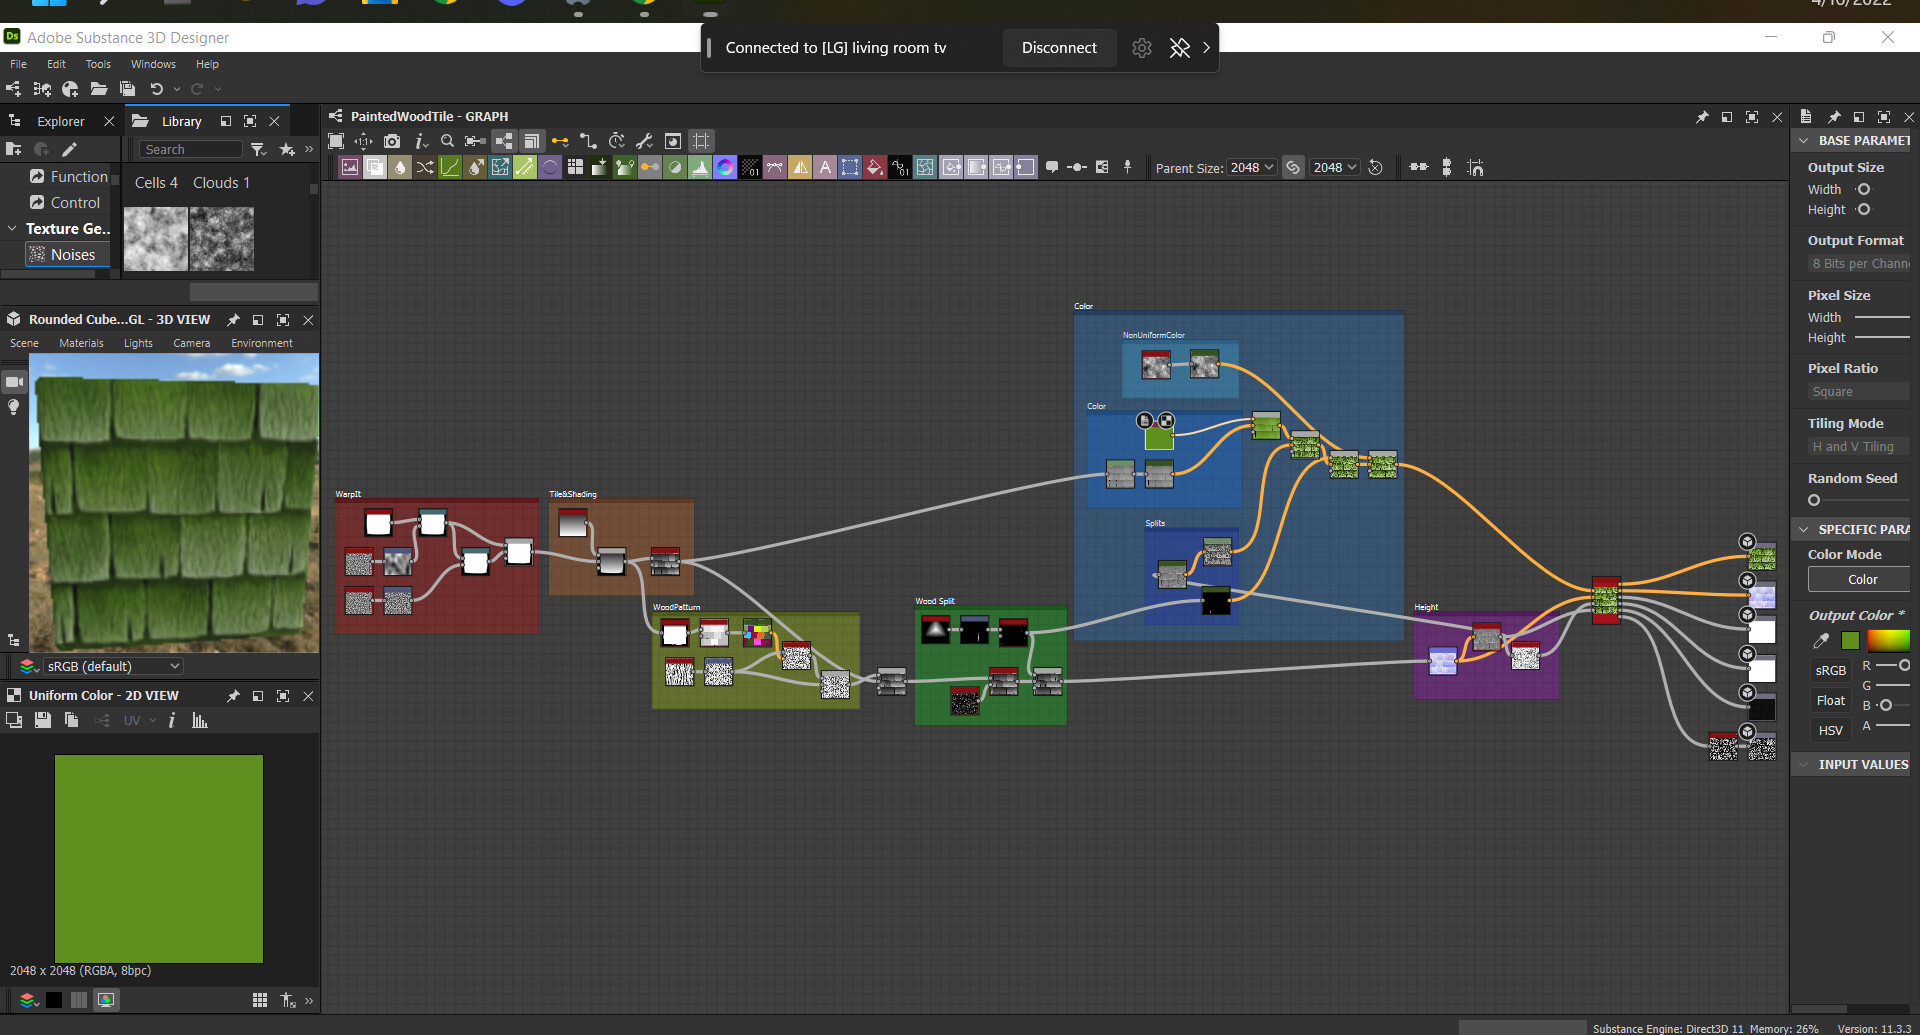The width and height of the screenshot is (1920, 1035).
Task: Add an HSL node using the color wheel icon
Action: point(725,167)
